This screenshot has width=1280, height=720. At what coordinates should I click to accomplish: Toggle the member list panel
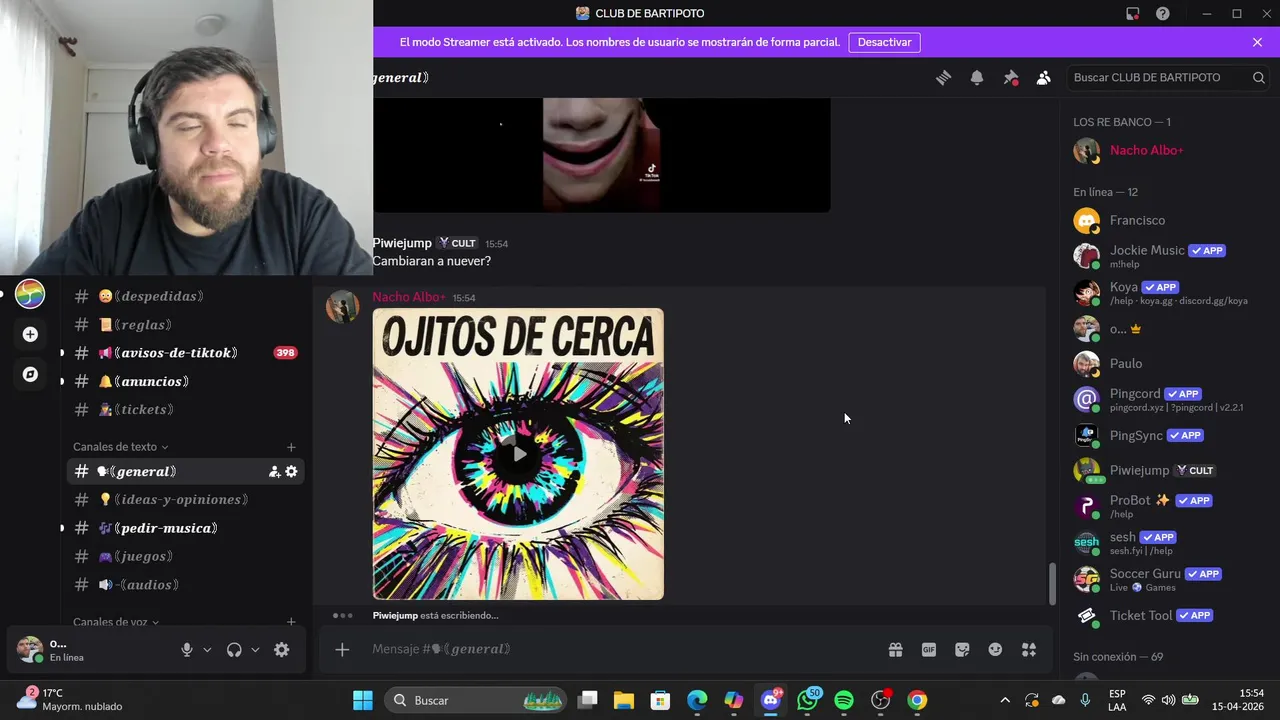coord(1044,78)
